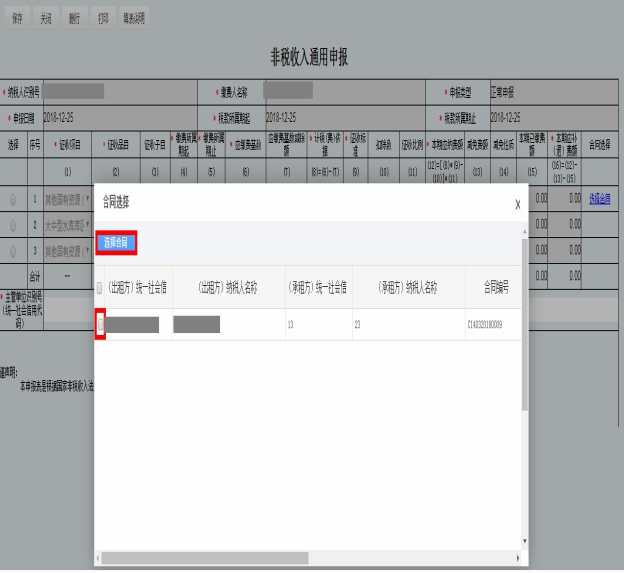This screenshot has height=573, width=624.
Task: Click the 申报日期 field 2018-12-25
Action: pyautogui.click(x=120, y=118)
